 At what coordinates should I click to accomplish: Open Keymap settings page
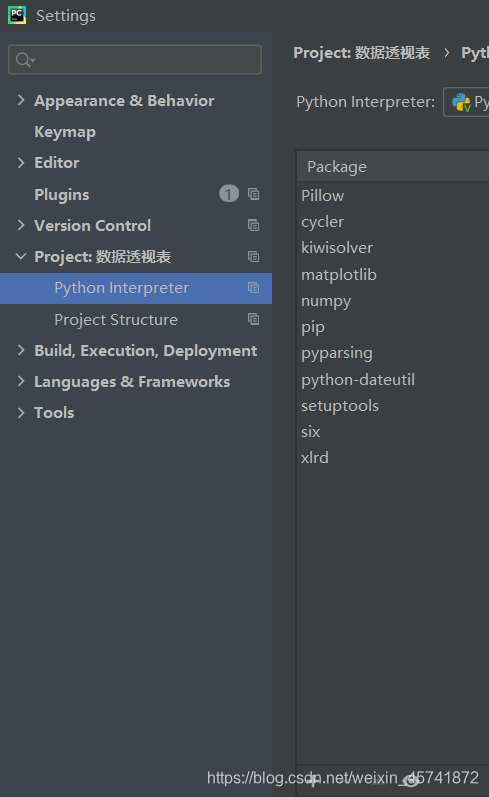[x=65, y=132]
